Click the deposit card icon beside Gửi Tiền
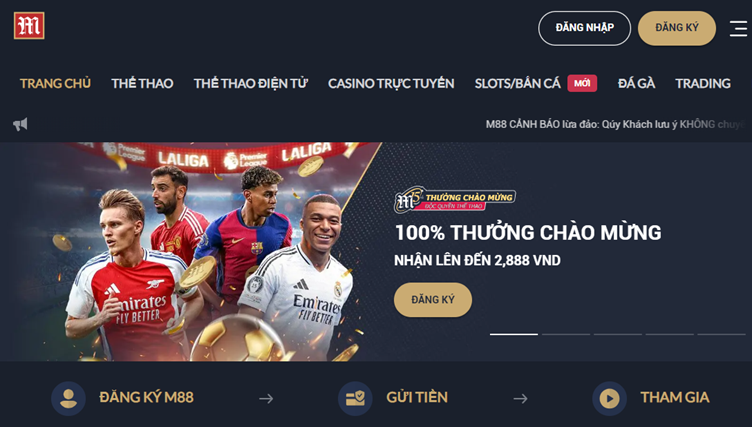752x427 pixels. pyautogui.click(x=355, y=398)
